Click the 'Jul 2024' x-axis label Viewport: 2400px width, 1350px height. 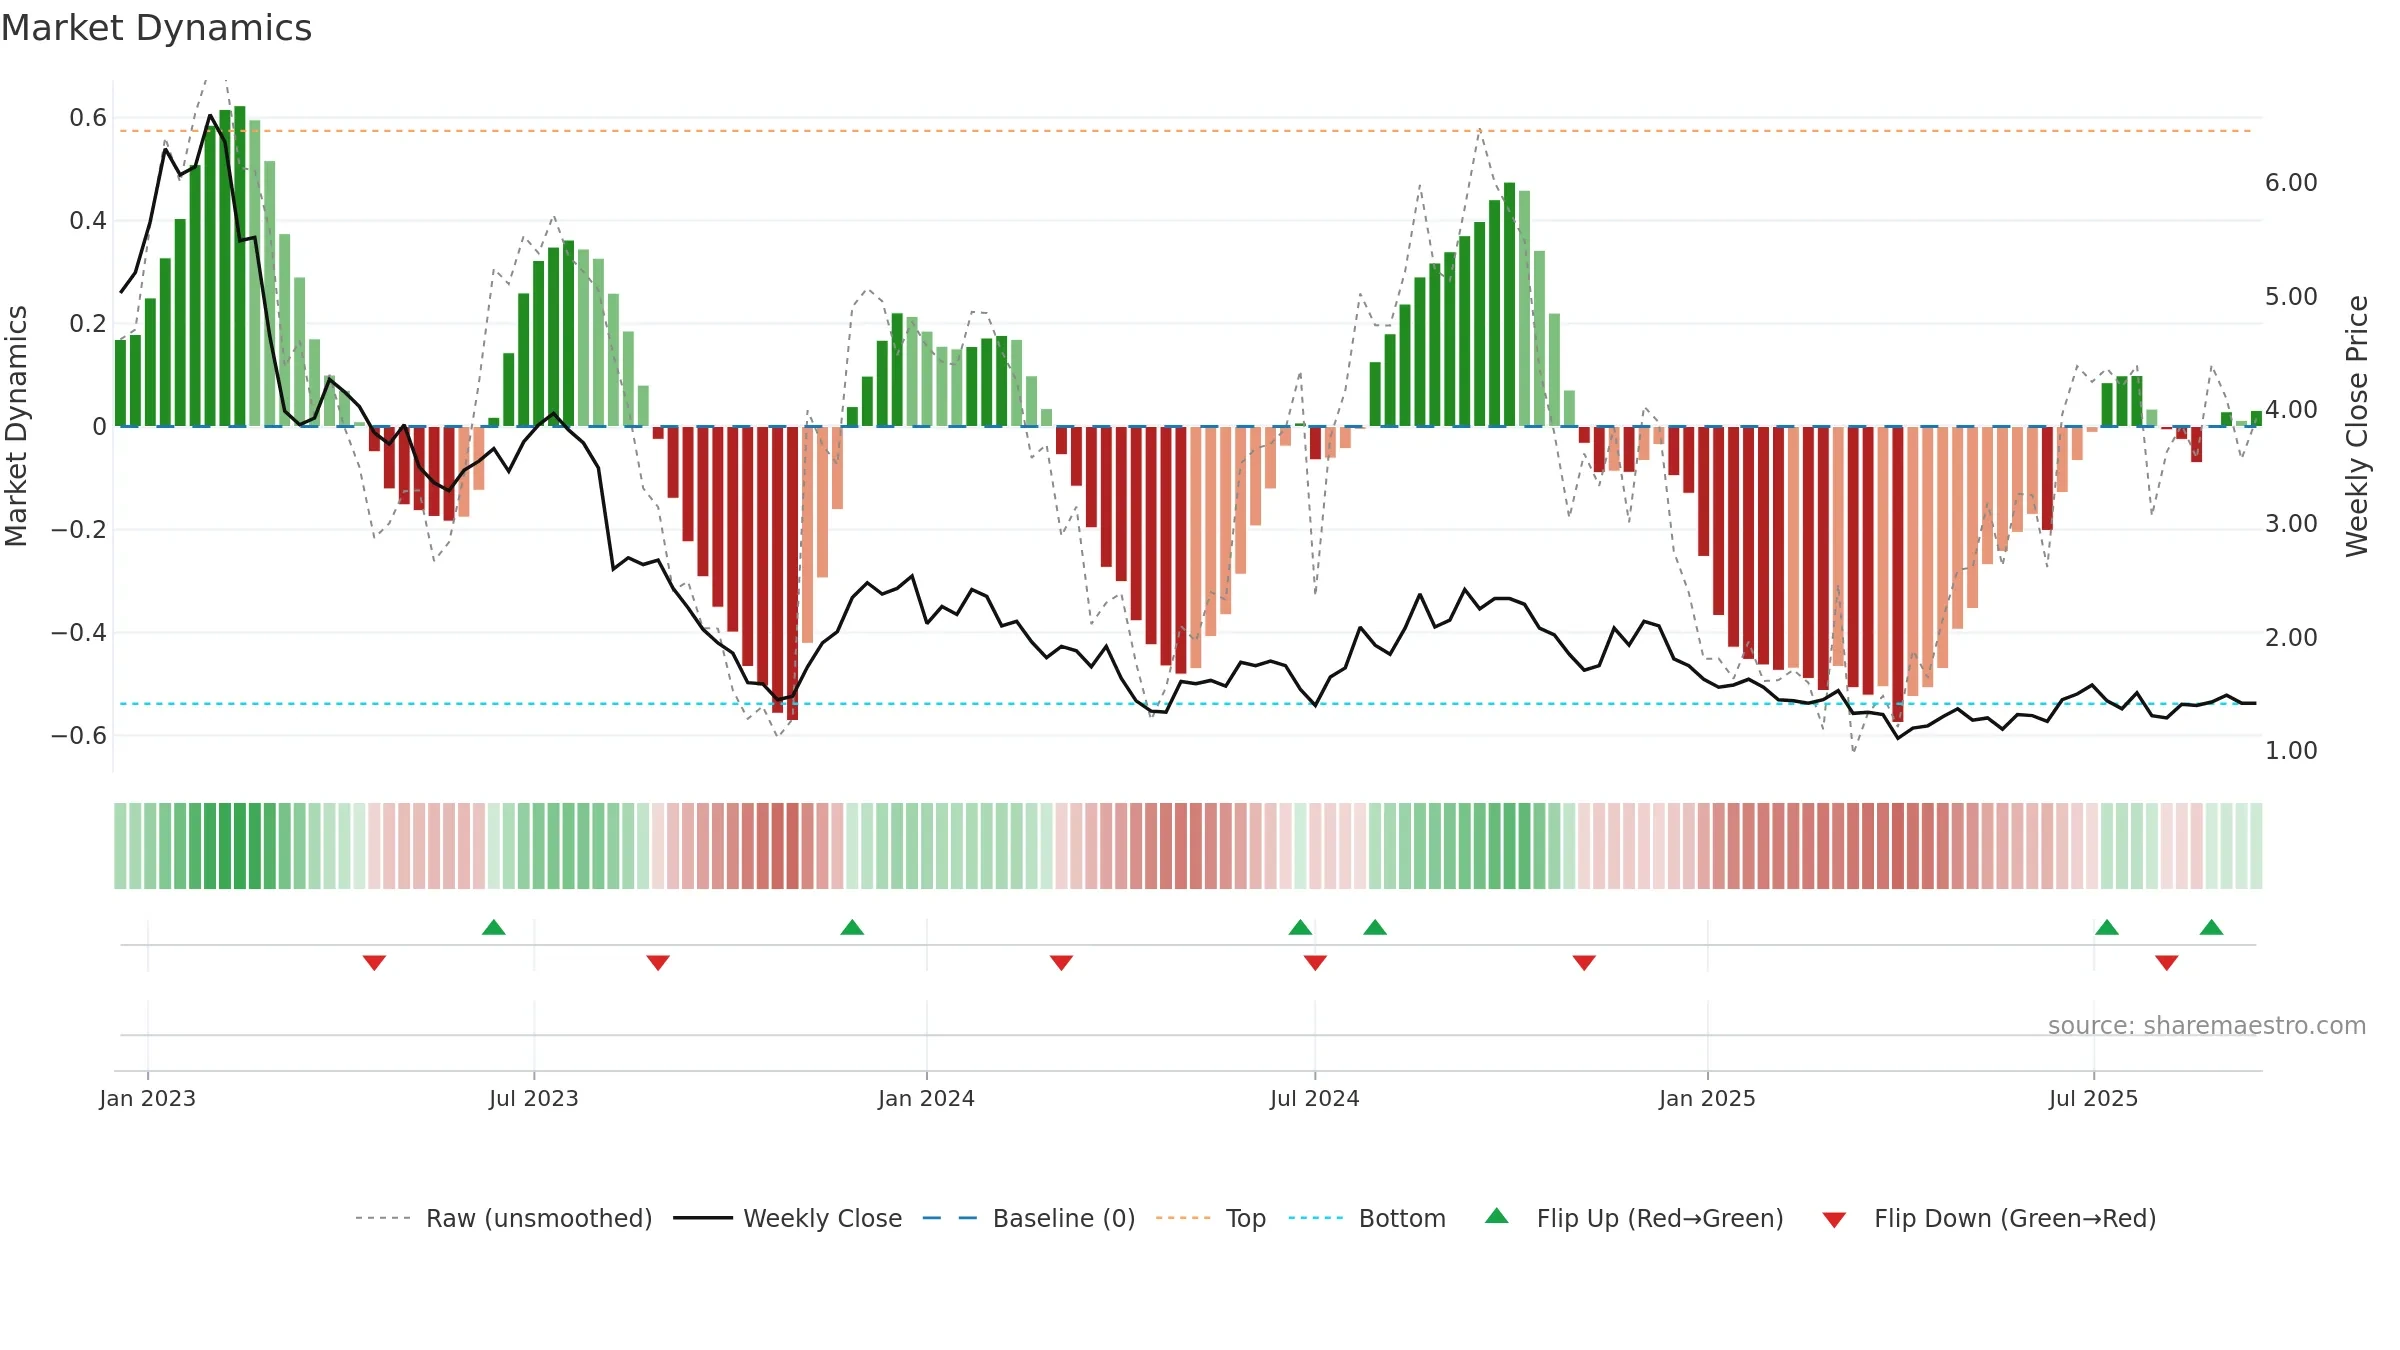pos(1315,1098)
